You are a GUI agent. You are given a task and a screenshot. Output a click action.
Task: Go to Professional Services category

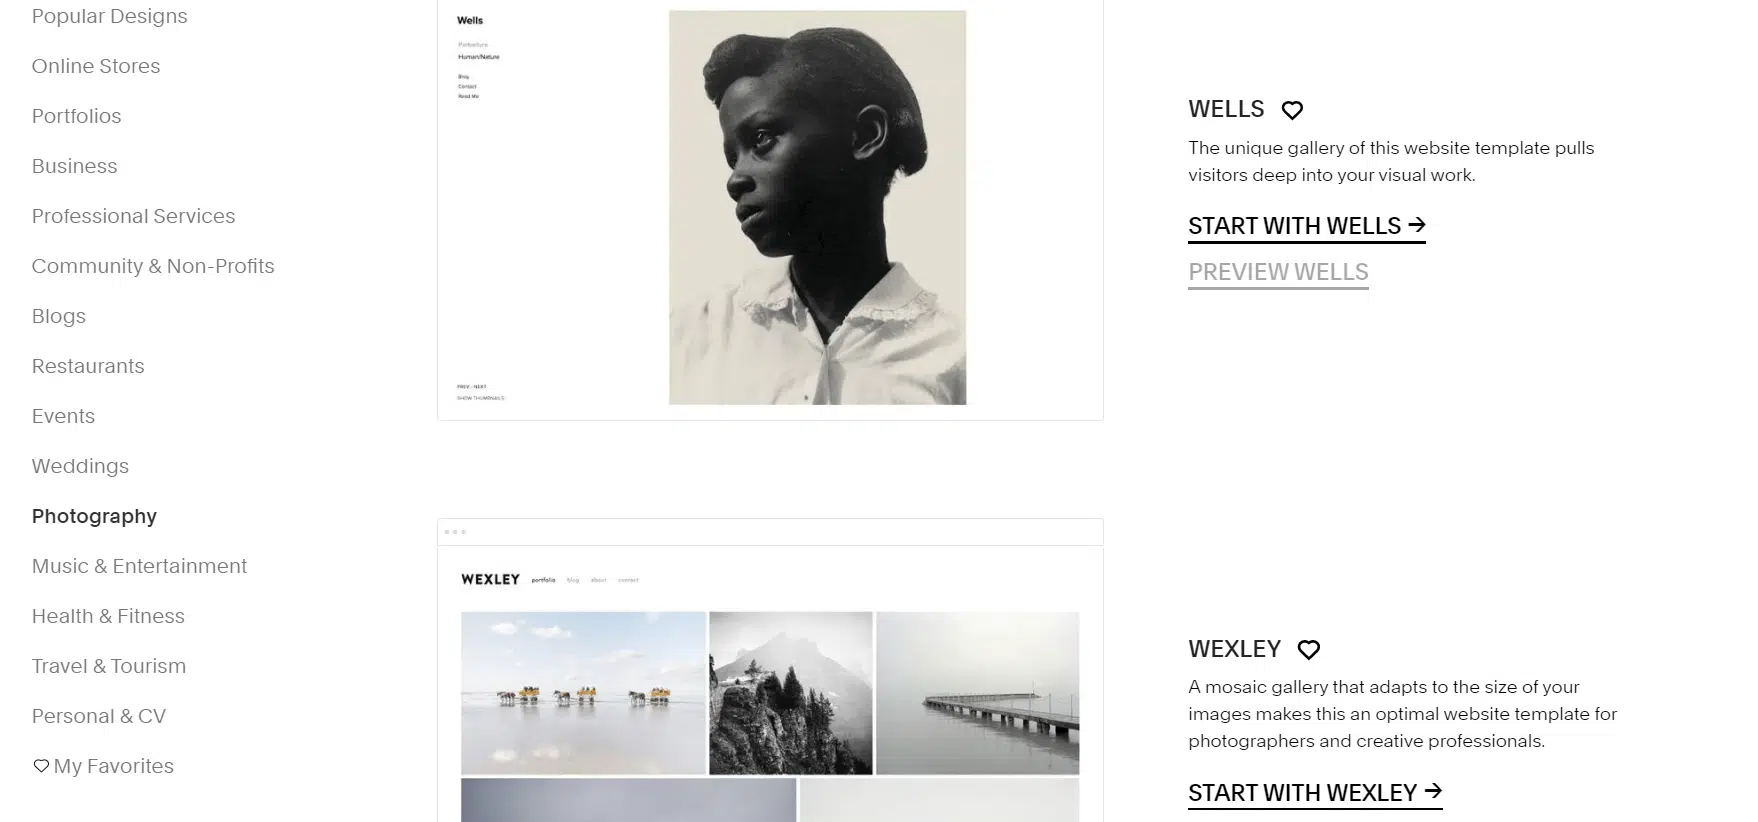pos(133,216)
